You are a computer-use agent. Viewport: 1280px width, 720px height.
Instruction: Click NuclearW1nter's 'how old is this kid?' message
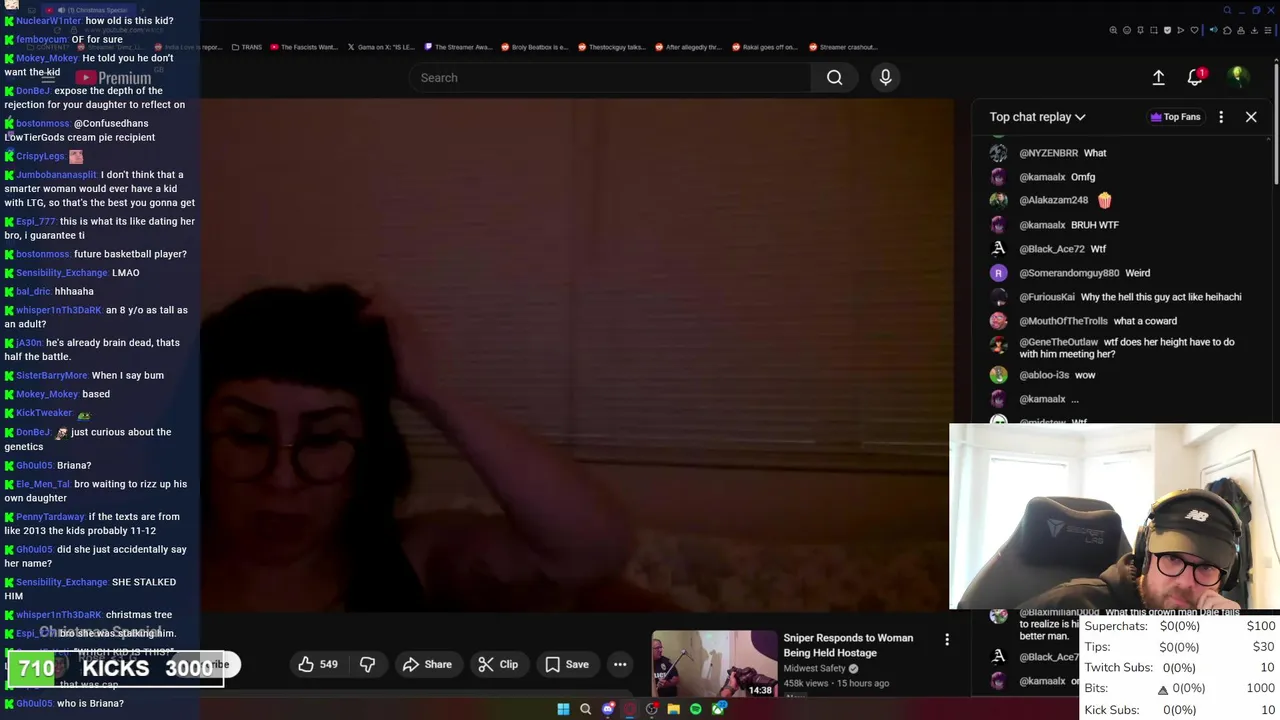click(x=95, y=21)
